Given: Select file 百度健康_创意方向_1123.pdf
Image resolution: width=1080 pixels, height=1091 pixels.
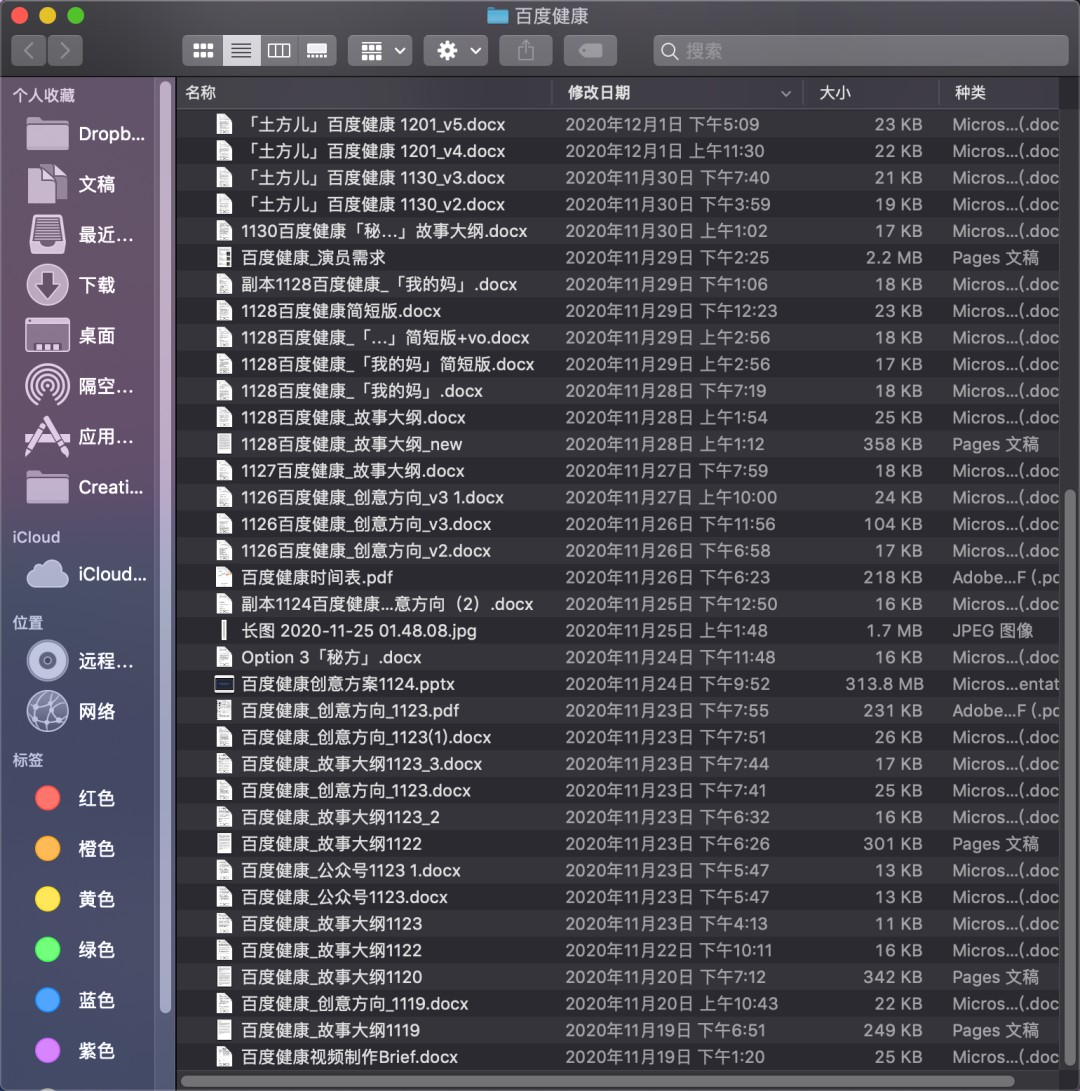Looking at the screenshot, I should click(x=618, y=710).
